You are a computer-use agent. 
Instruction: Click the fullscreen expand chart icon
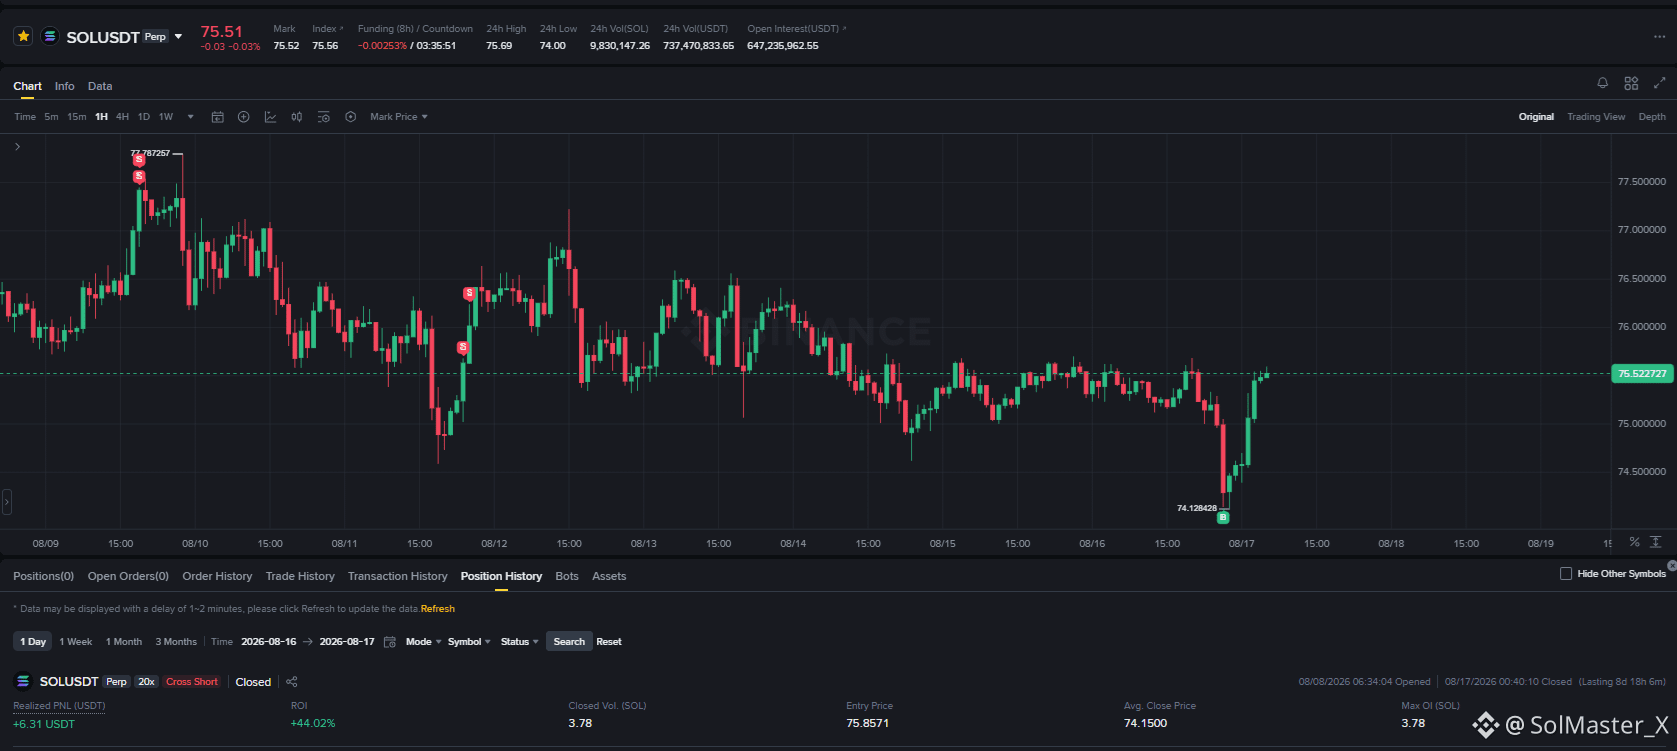[x=1659, y=83]
